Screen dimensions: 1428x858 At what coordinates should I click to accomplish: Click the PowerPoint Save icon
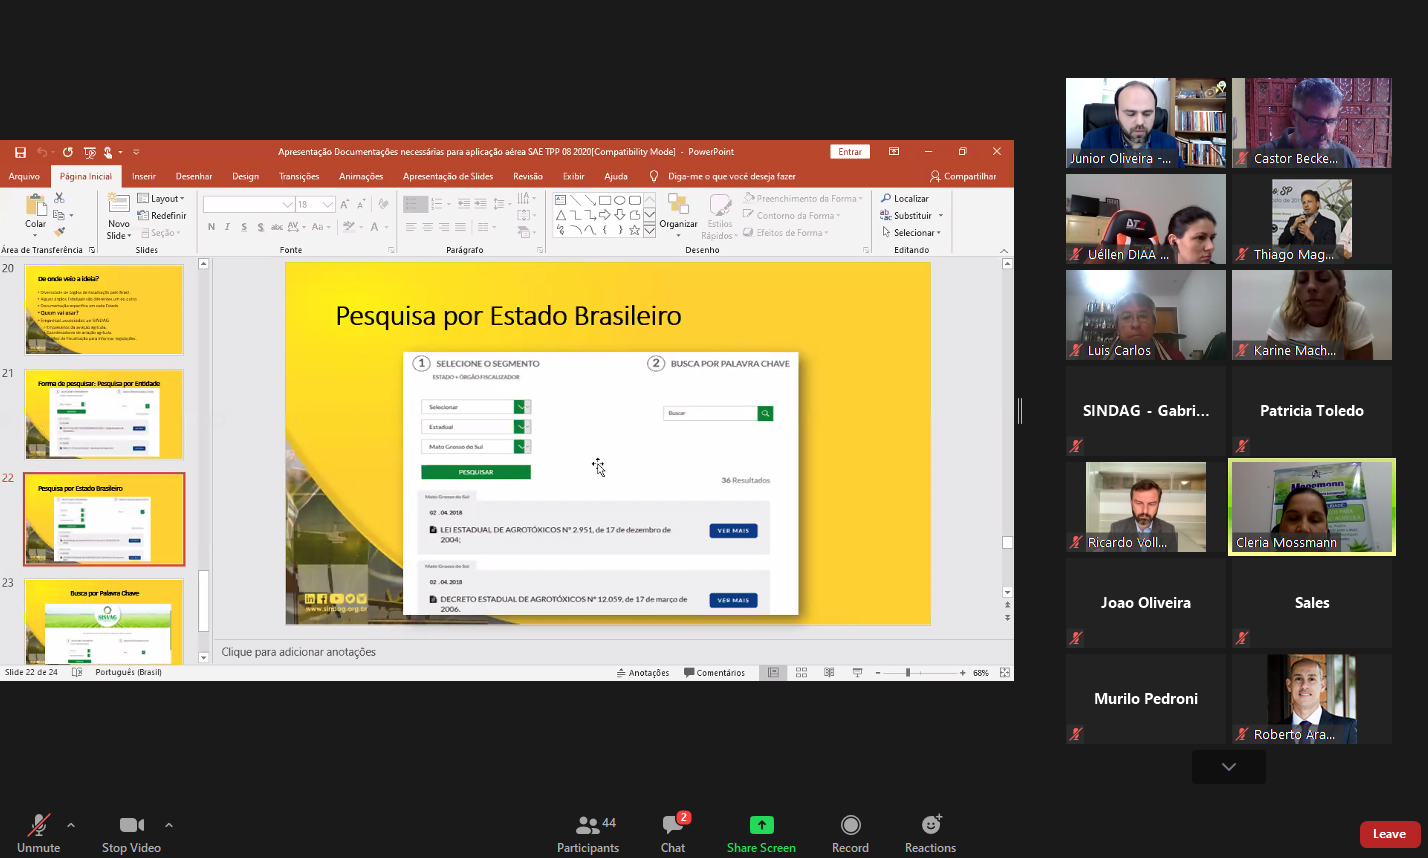point(20,152)
